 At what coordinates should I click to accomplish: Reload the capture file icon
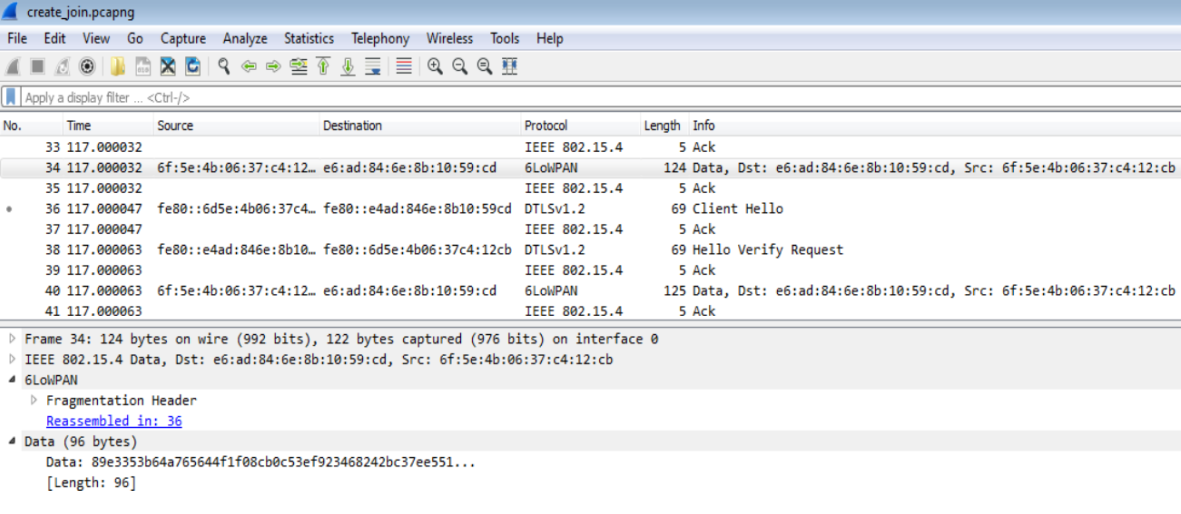tap(193, 67)
